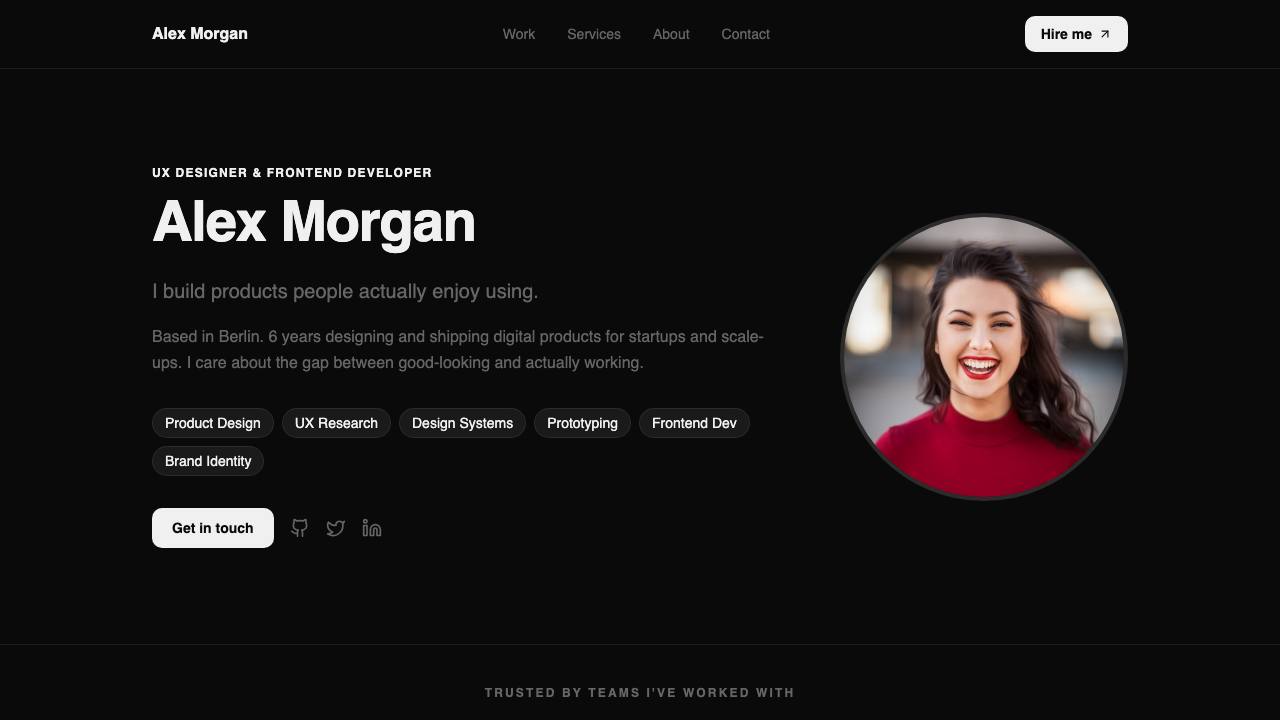This screenshot has height=720, width=1280.
Task: Open the GitHub profile icon
Action: [299, 528]
